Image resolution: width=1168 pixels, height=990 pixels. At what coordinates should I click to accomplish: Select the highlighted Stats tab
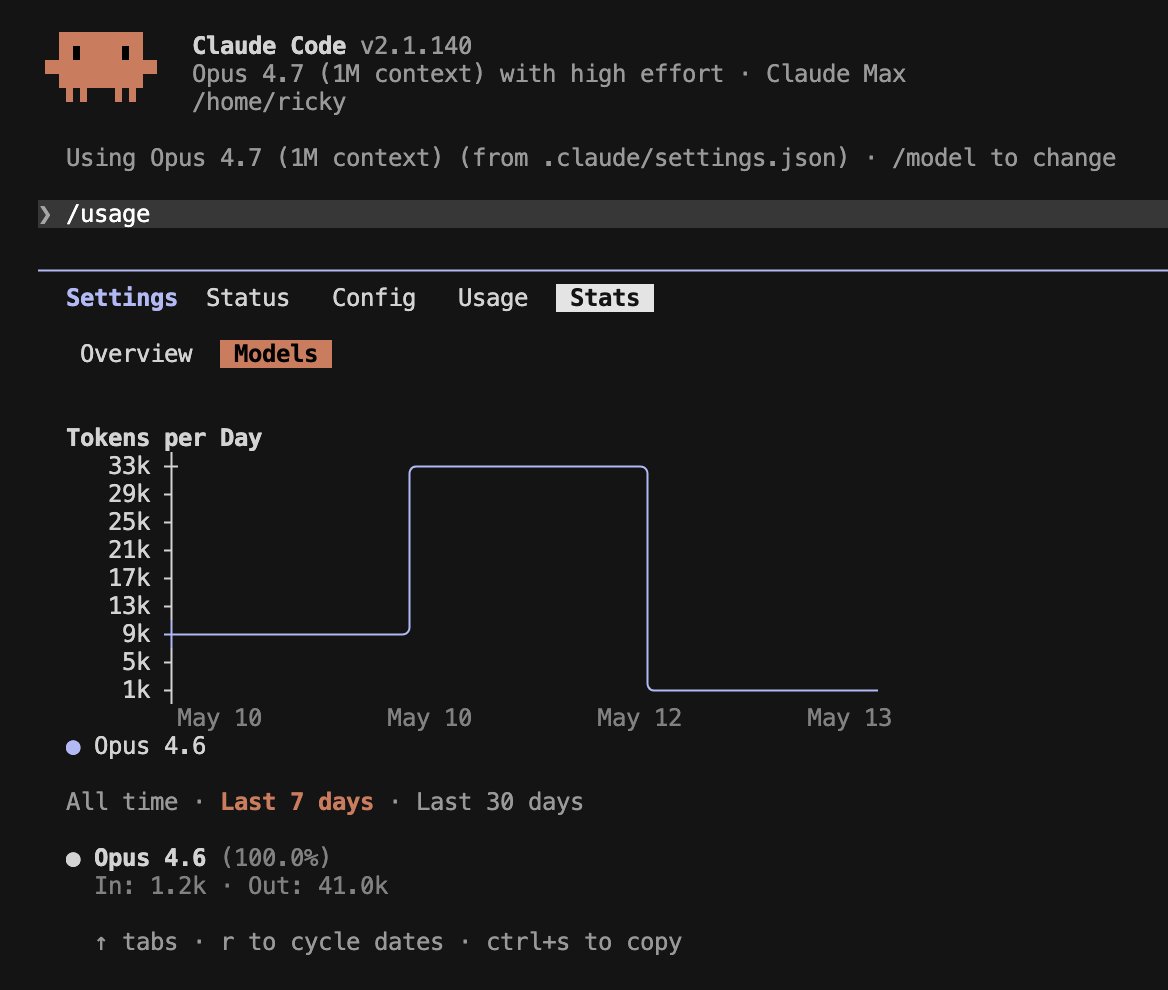click(x=605, y=298)
